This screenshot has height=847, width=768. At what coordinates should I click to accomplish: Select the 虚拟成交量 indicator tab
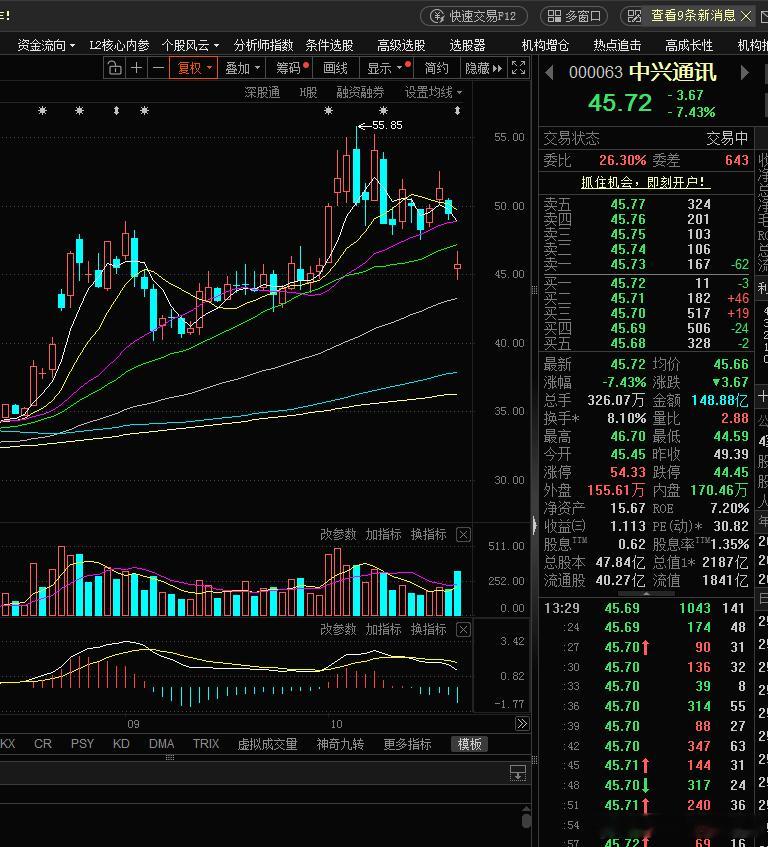pos(267,744)
